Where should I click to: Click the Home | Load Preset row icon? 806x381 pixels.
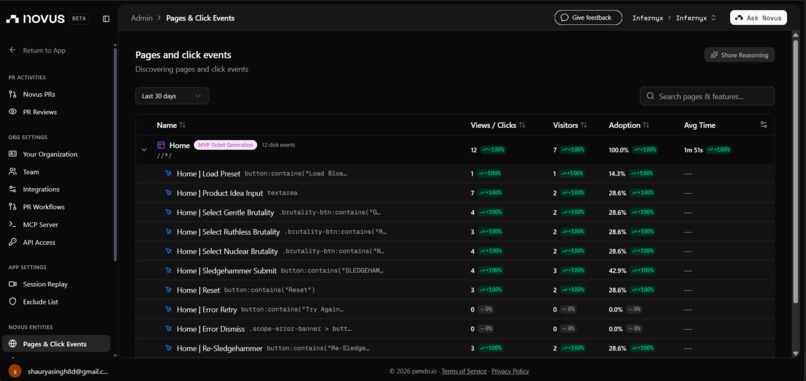[x=169, y=174]
